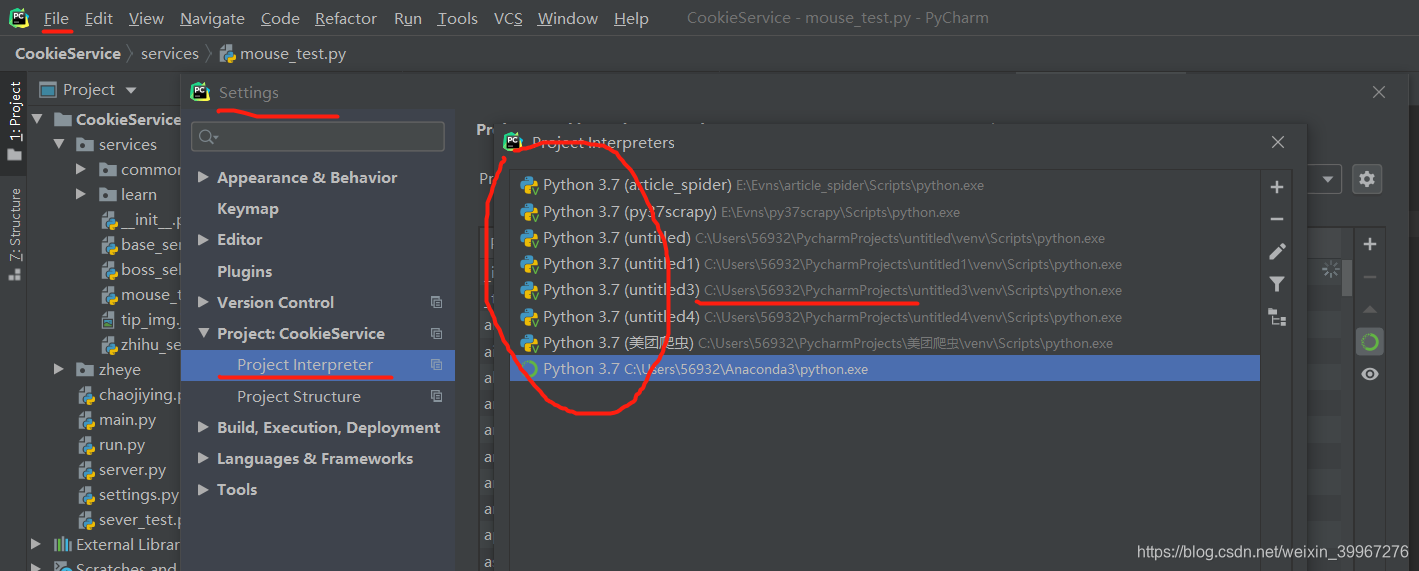The height and width of the screenshot is (571, 1419).
Task: Select Python 3.7 (untitled) interpreter
Action: (x=885, y=238)
